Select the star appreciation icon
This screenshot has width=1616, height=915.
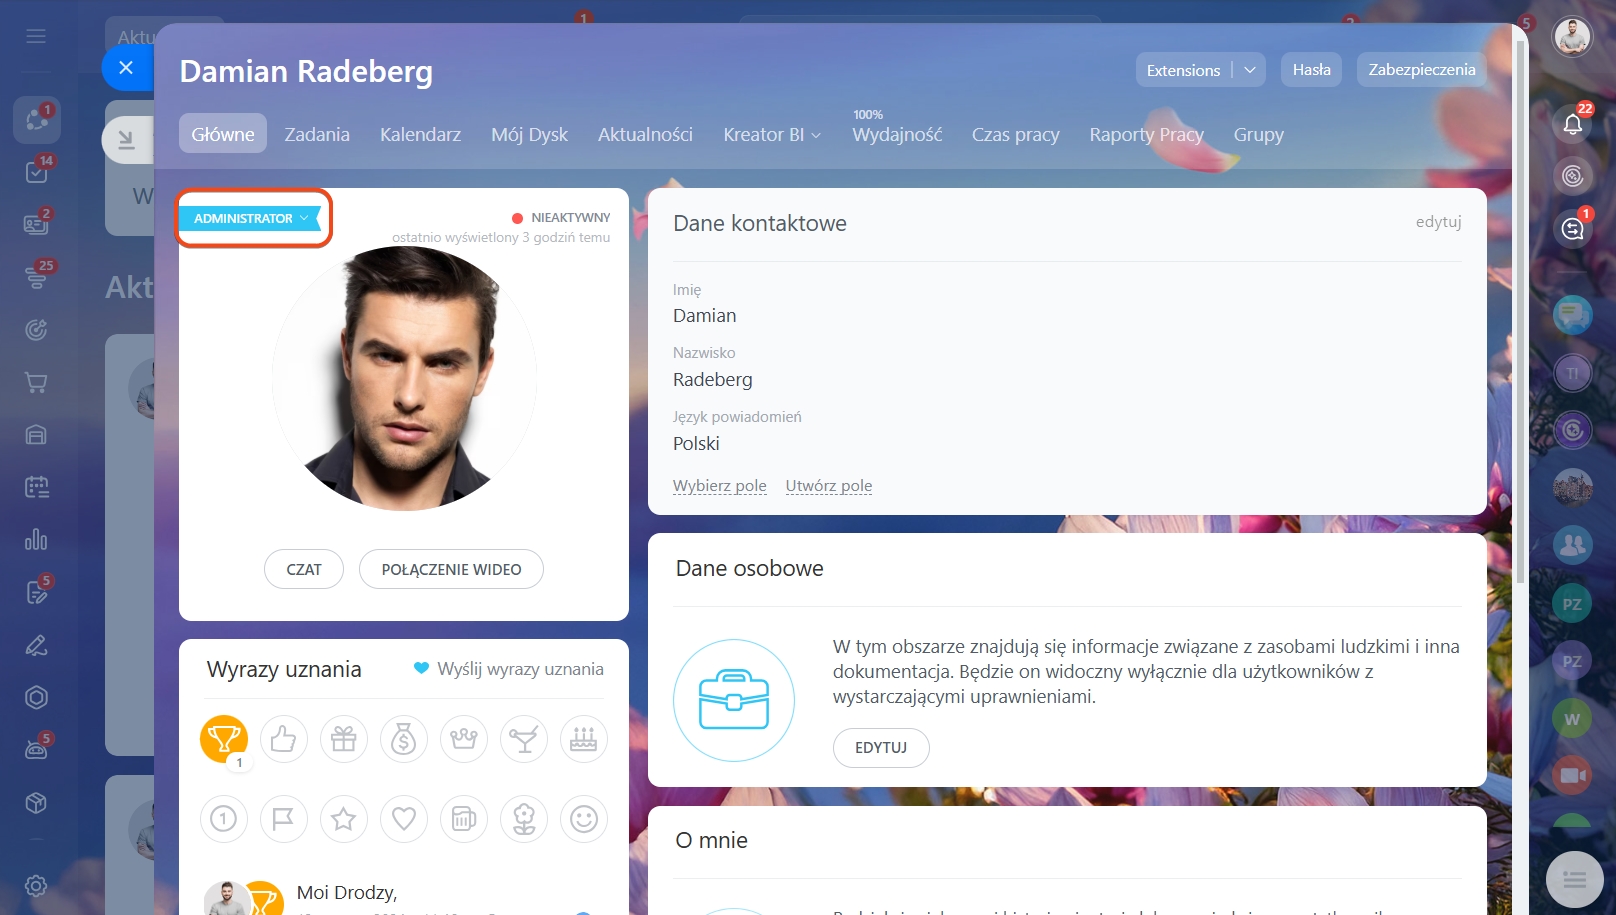(x=344, y=819)
